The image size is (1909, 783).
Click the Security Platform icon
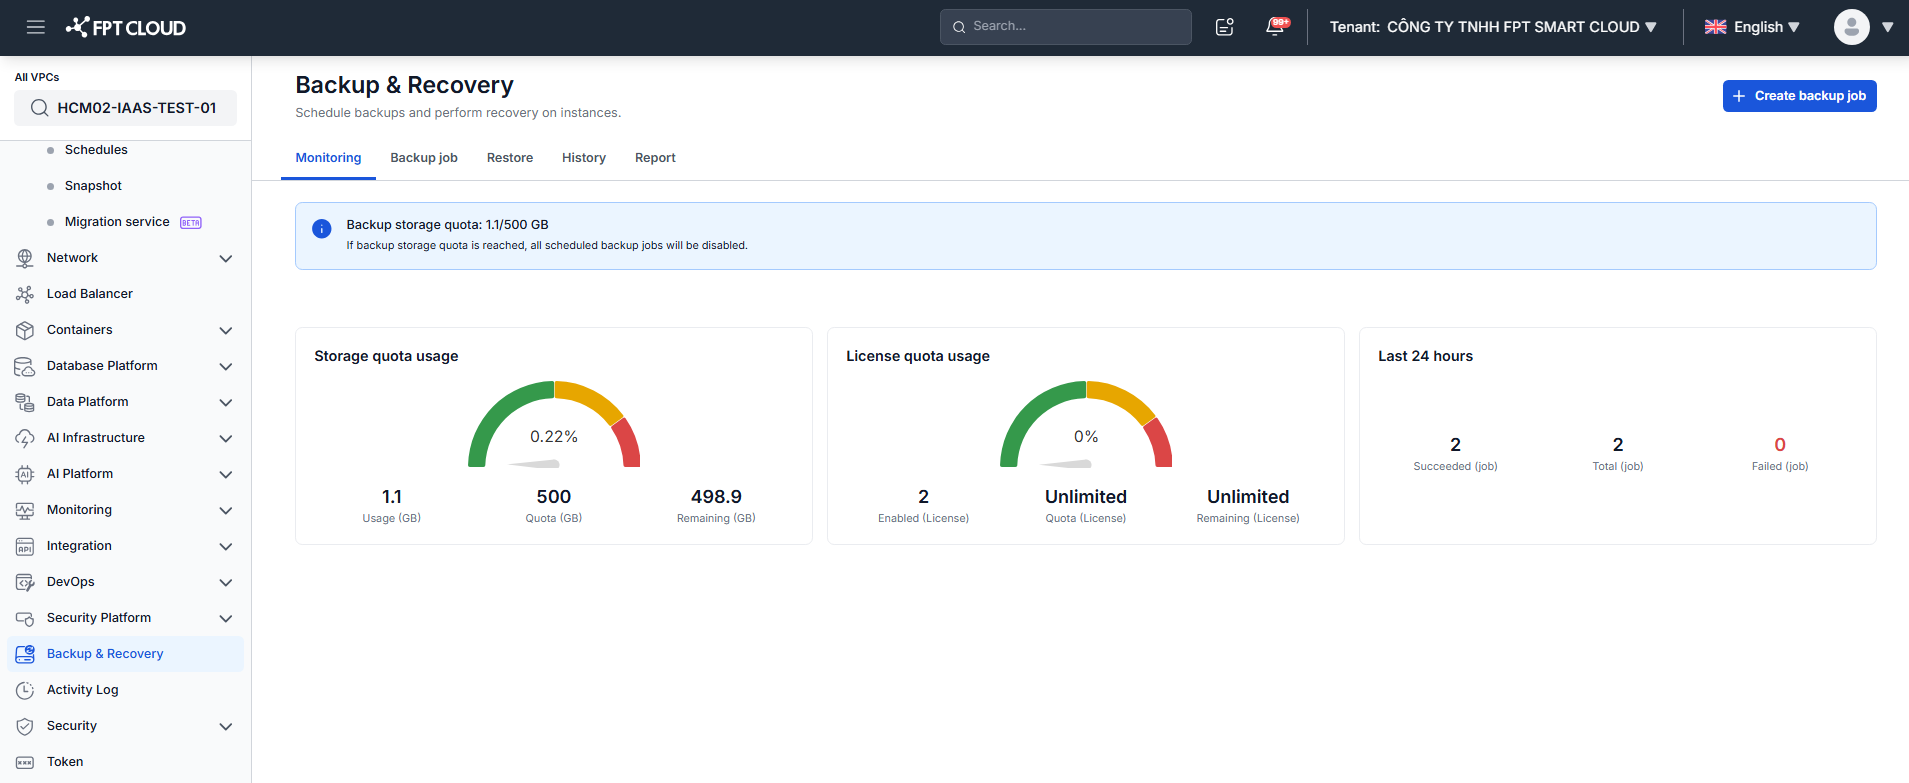pos(25,618)
